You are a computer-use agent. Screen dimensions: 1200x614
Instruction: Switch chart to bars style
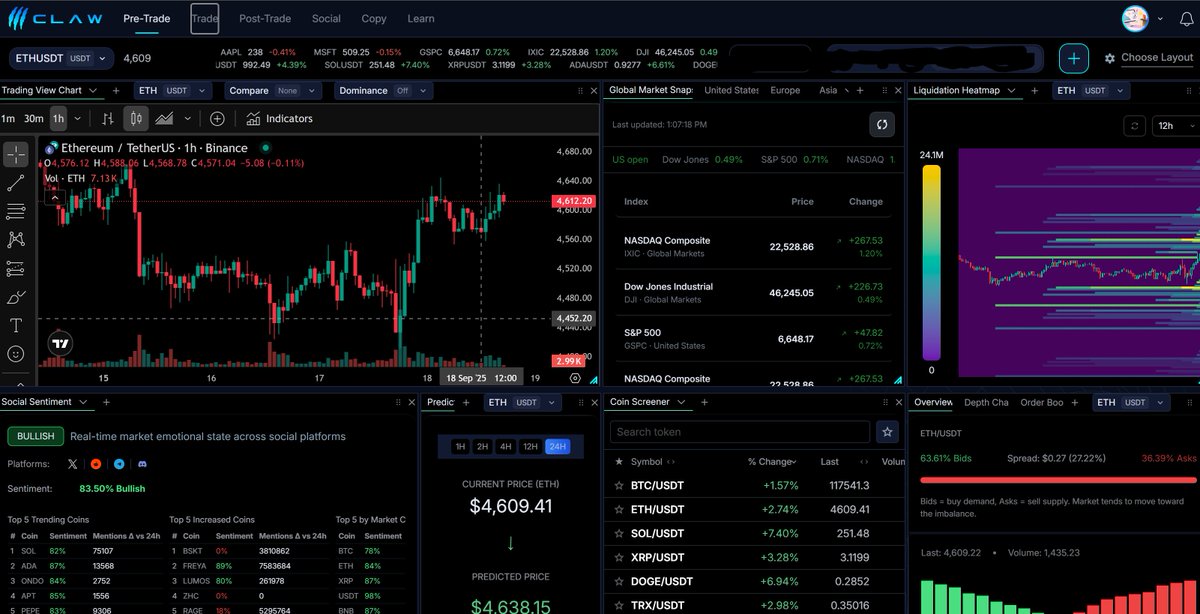click(x=108, y=118)
